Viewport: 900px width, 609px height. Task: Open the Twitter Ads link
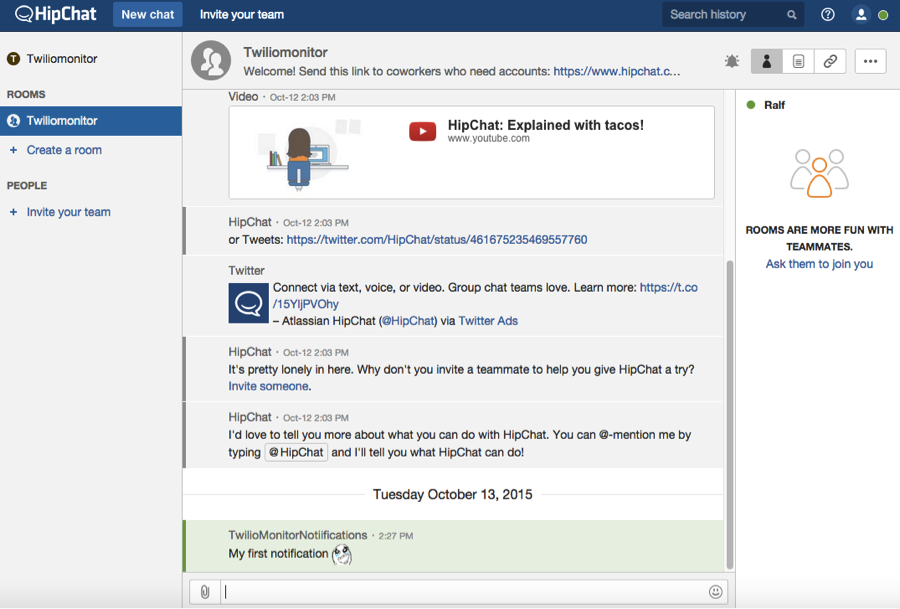pyautogui.click(x=488, y=321)
